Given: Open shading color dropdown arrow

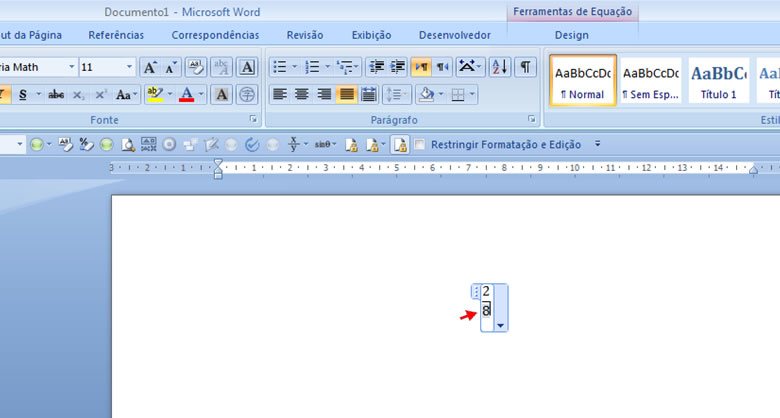Looking at the screenshot, I should (x=441, y=95).
